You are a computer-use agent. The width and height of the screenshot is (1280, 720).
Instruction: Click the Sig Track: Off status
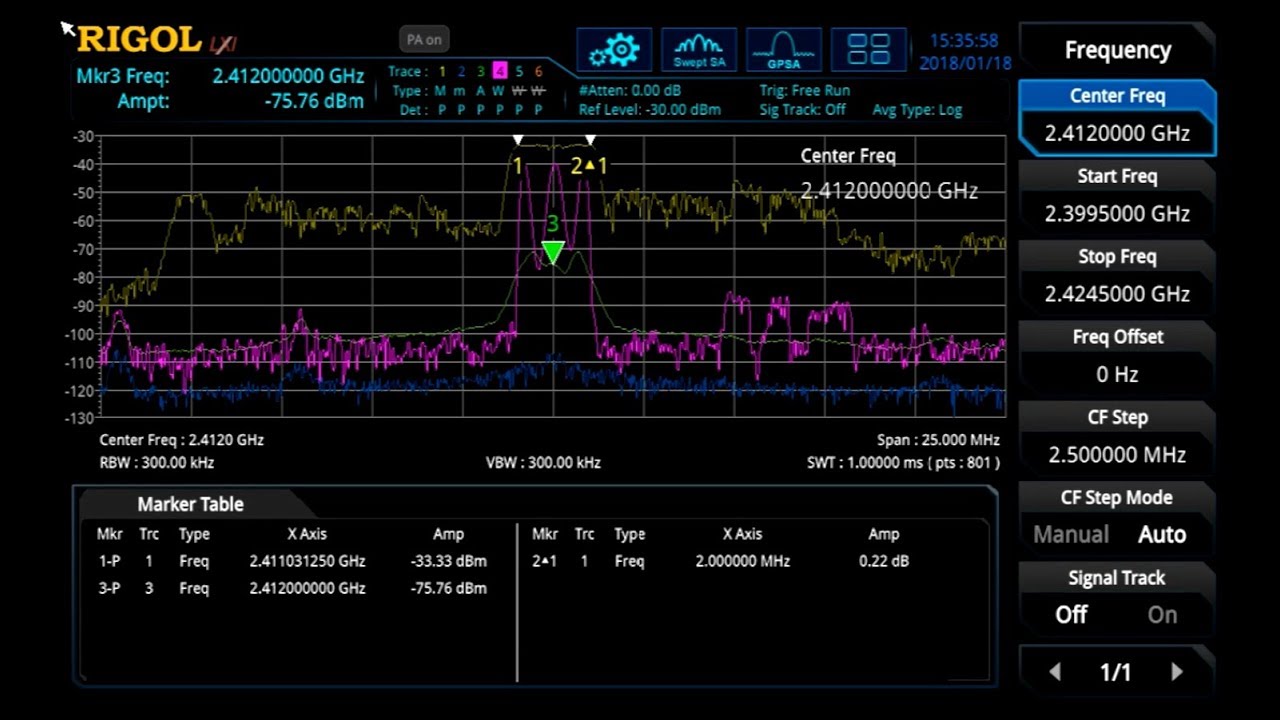click(802, 110)
